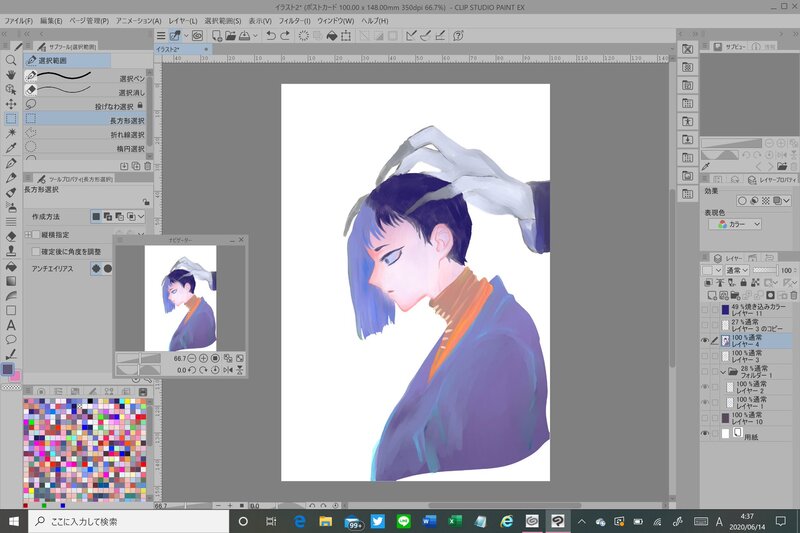Delete sub tool with trash icon

147,166
